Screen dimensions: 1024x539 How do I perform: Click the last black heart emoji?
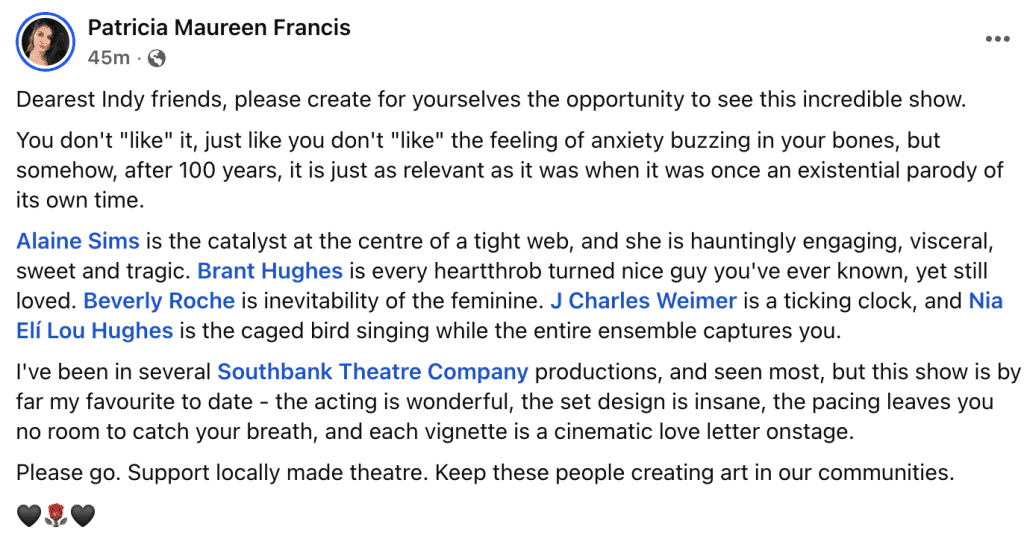(83, 516)
